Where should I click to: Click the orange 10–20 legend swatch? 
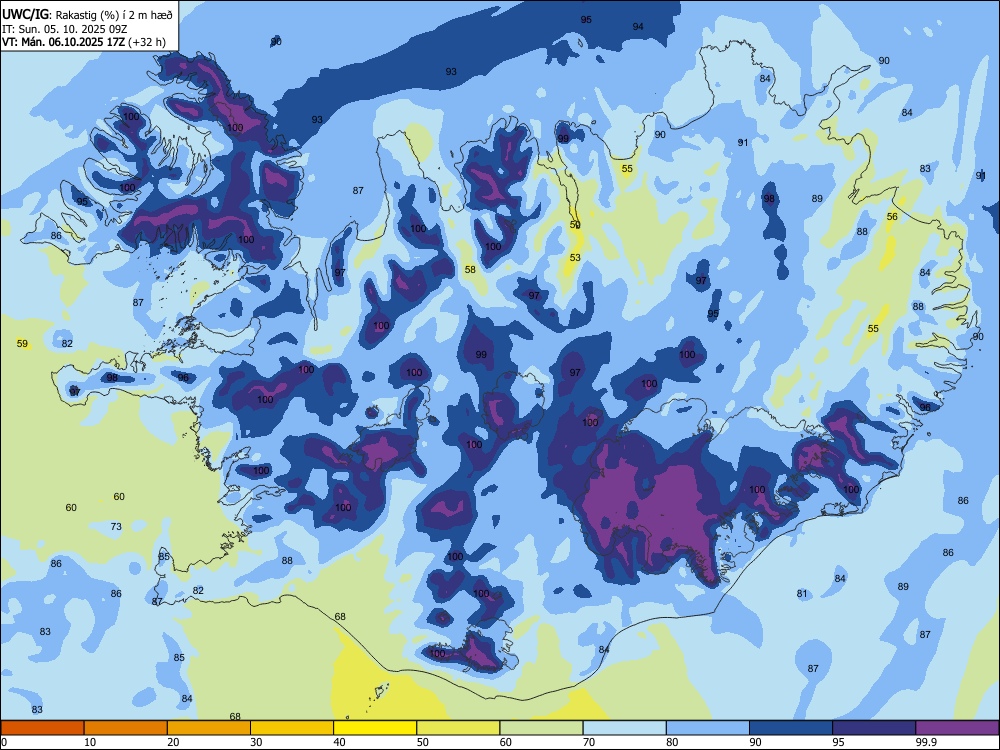126,728
